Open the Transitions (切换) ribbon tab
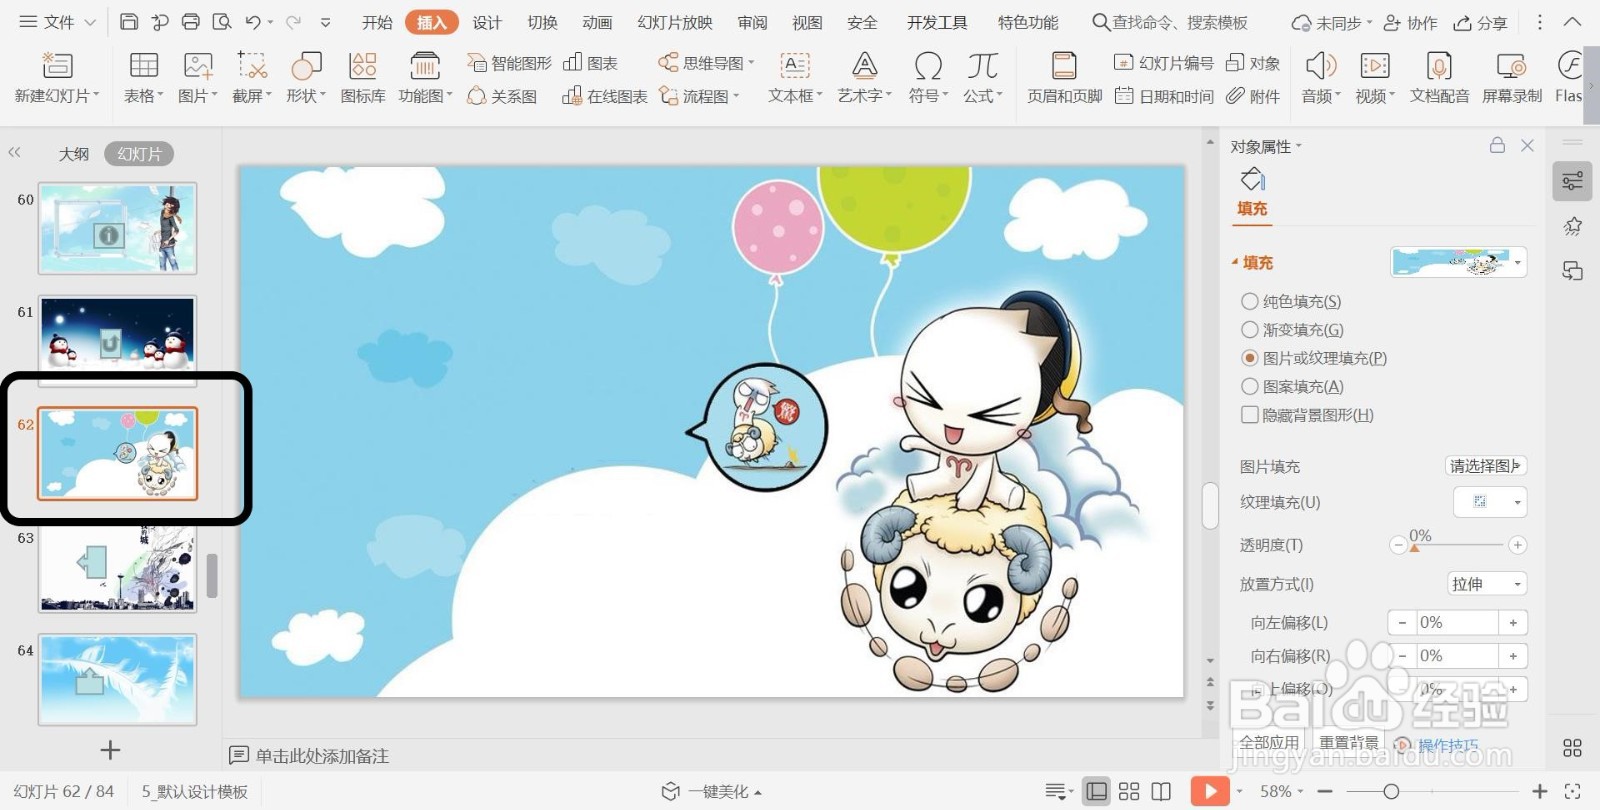This screenshot has height=810, width=1600. tap(542, 22)
